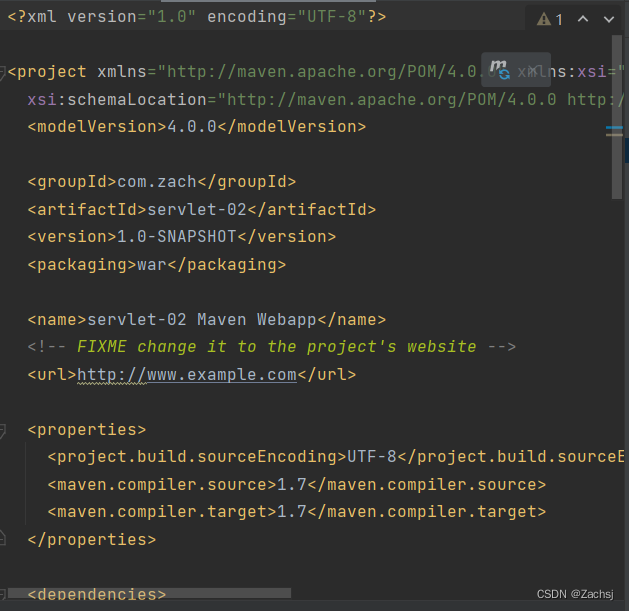Image resolution: width=629 pixels, height=611 pixels.
Task: Click the maven.compiler.target value 1.7
Action: coord(292,512)
